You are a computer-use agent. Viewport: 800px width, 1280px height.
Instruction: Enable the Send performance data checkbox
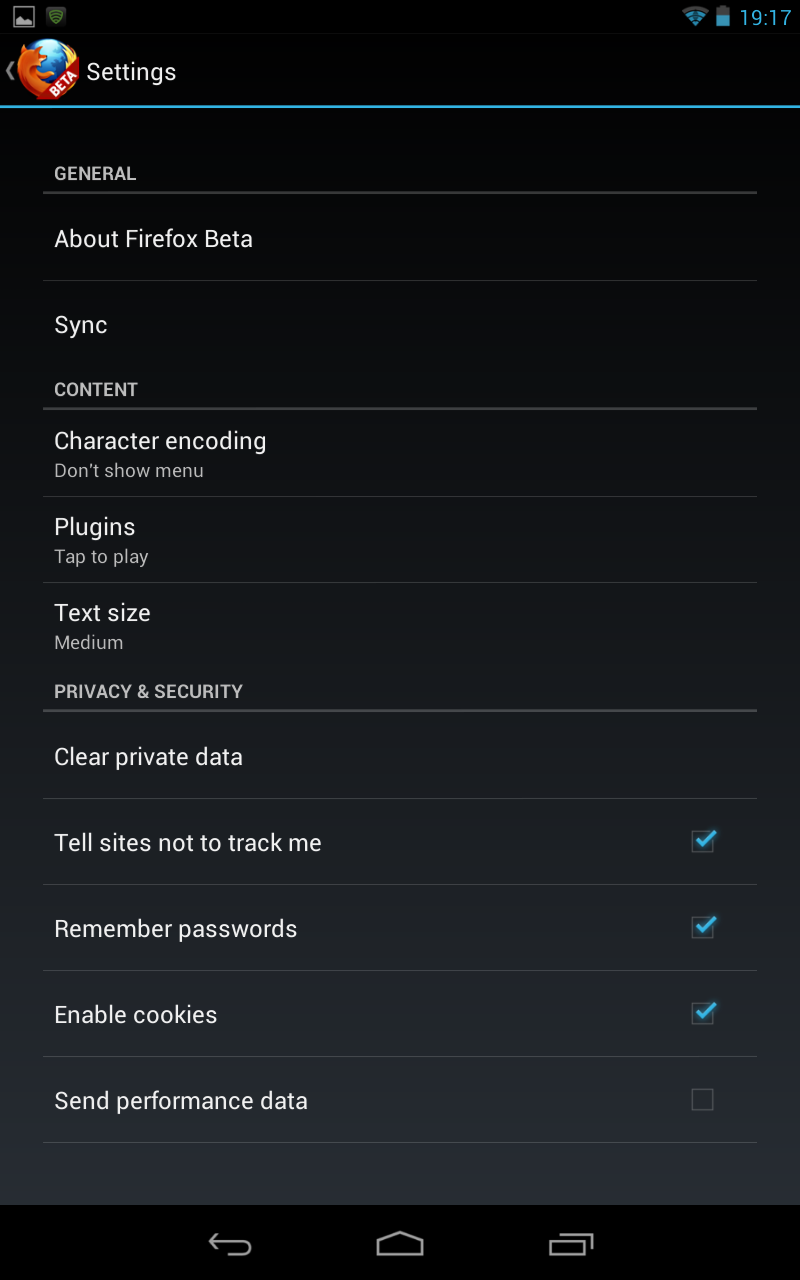pos(703,1100)
